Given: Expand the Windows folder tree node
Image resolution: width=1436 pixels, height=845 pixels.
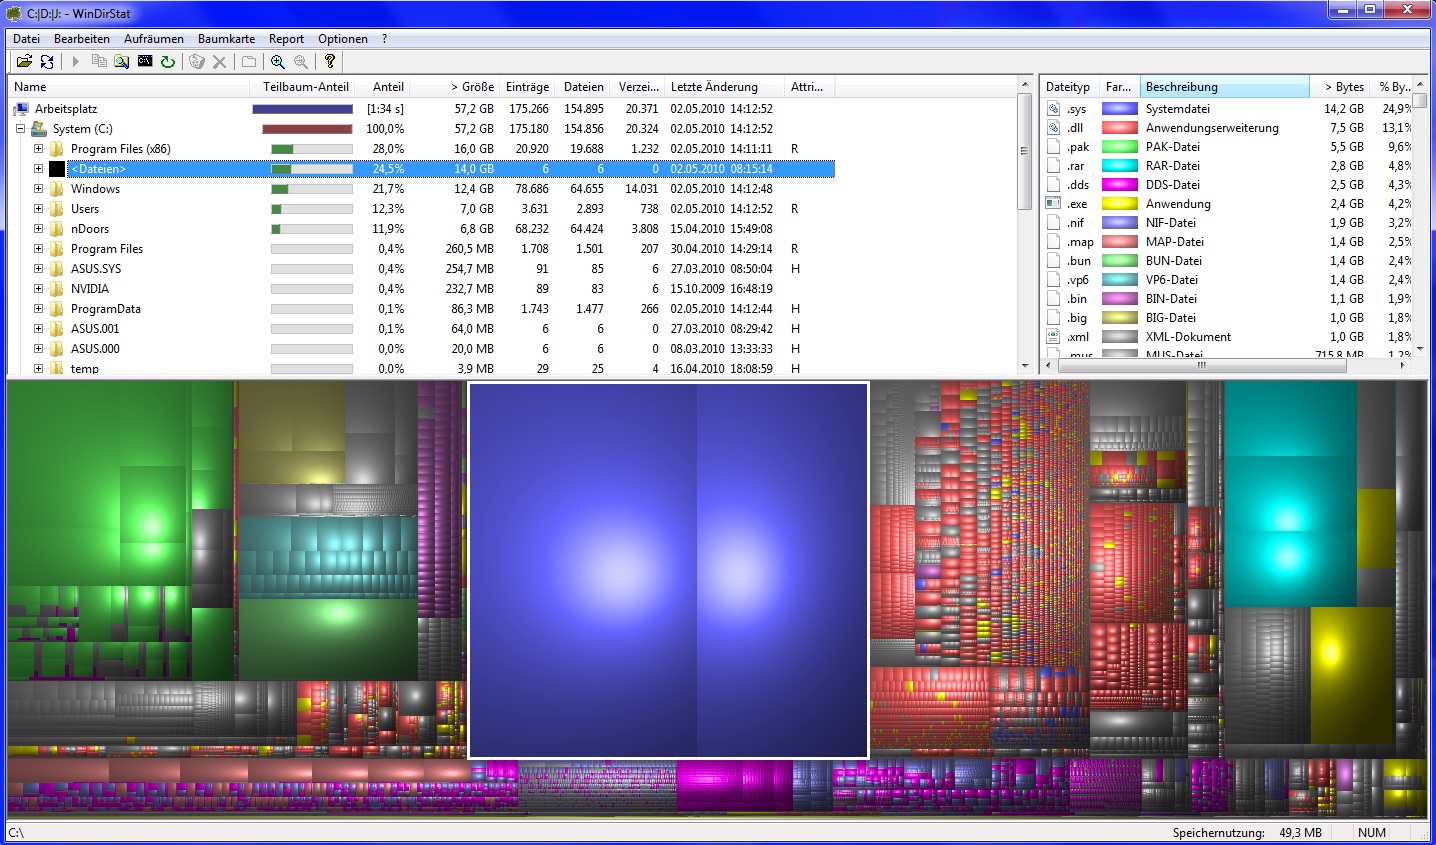Looking at the screenshot, I should 38,189.
